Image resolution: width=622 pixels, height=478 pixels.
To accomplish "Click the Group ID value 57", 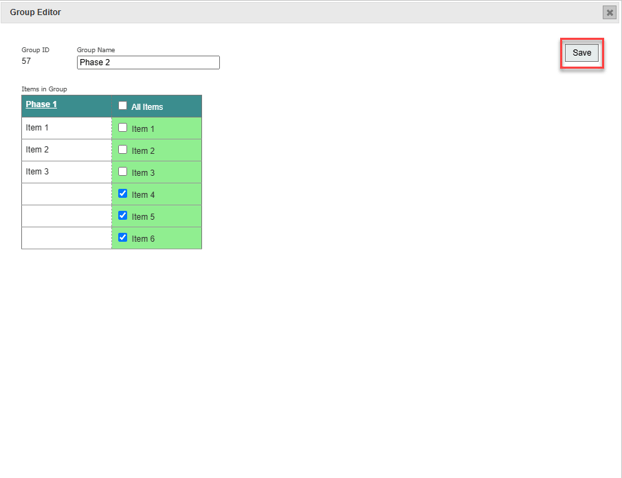I will point(26,62).
